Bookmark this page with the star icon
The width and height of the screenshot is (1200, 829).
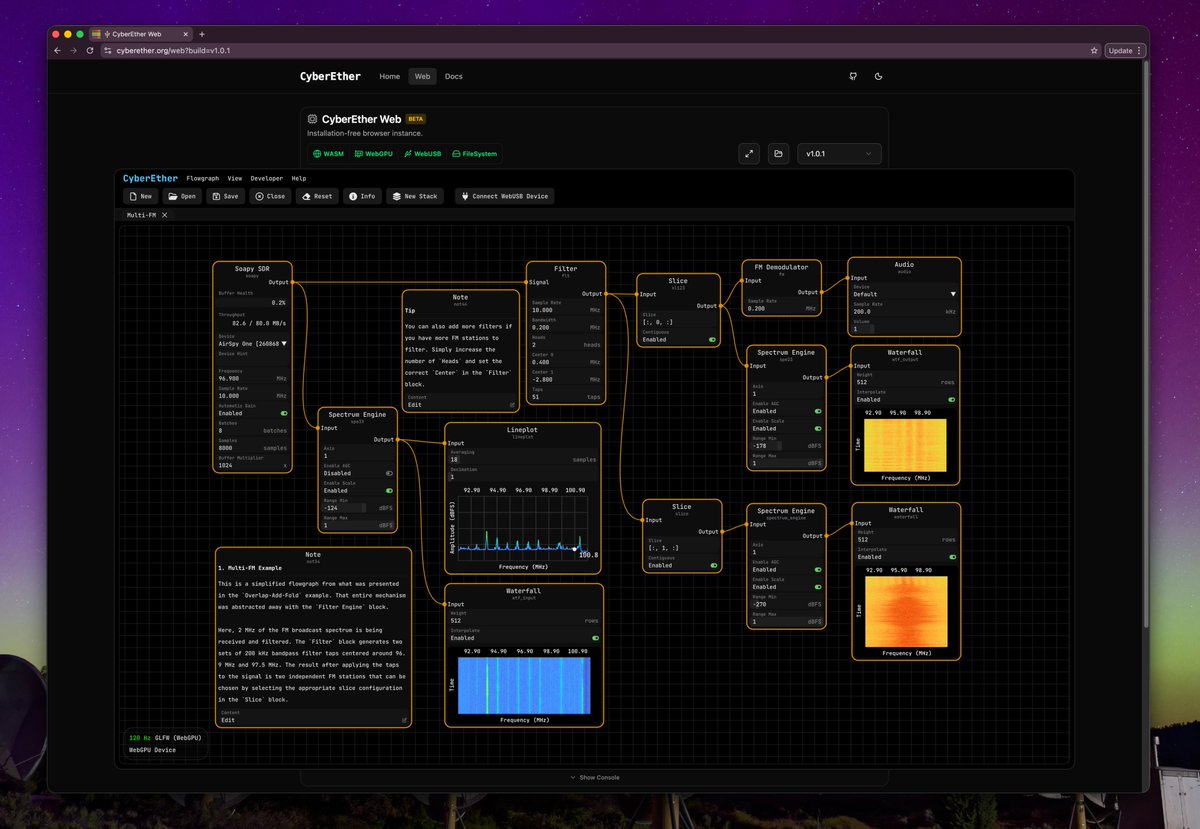click(x=1094, y=50)
